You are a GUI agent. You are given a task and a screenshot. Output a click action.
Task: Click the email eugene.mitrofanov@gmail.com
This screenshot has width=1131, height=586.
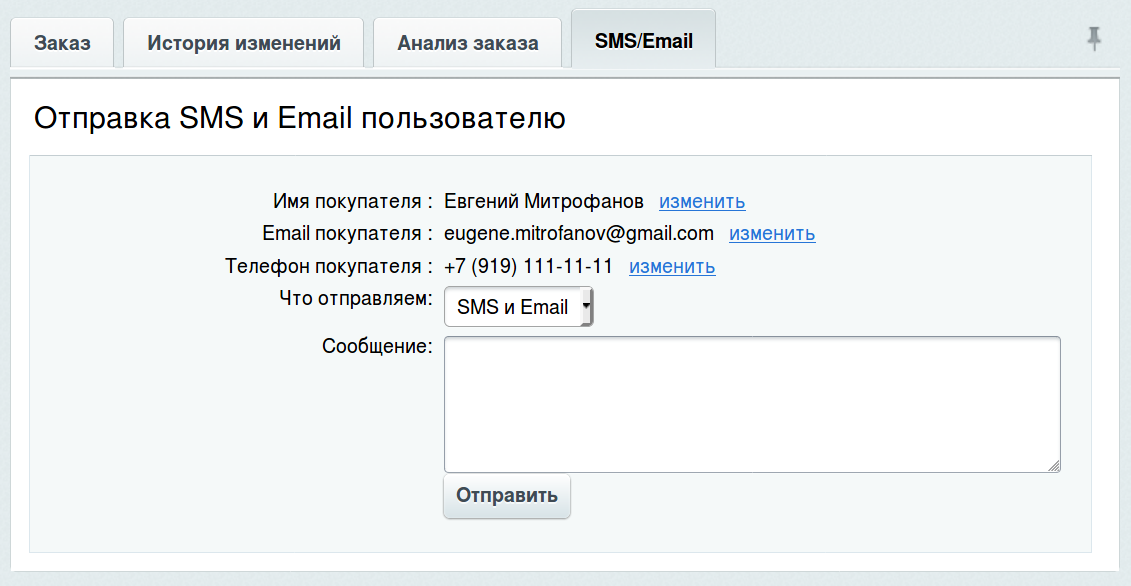pyautogui.click(x=579, y=234)
